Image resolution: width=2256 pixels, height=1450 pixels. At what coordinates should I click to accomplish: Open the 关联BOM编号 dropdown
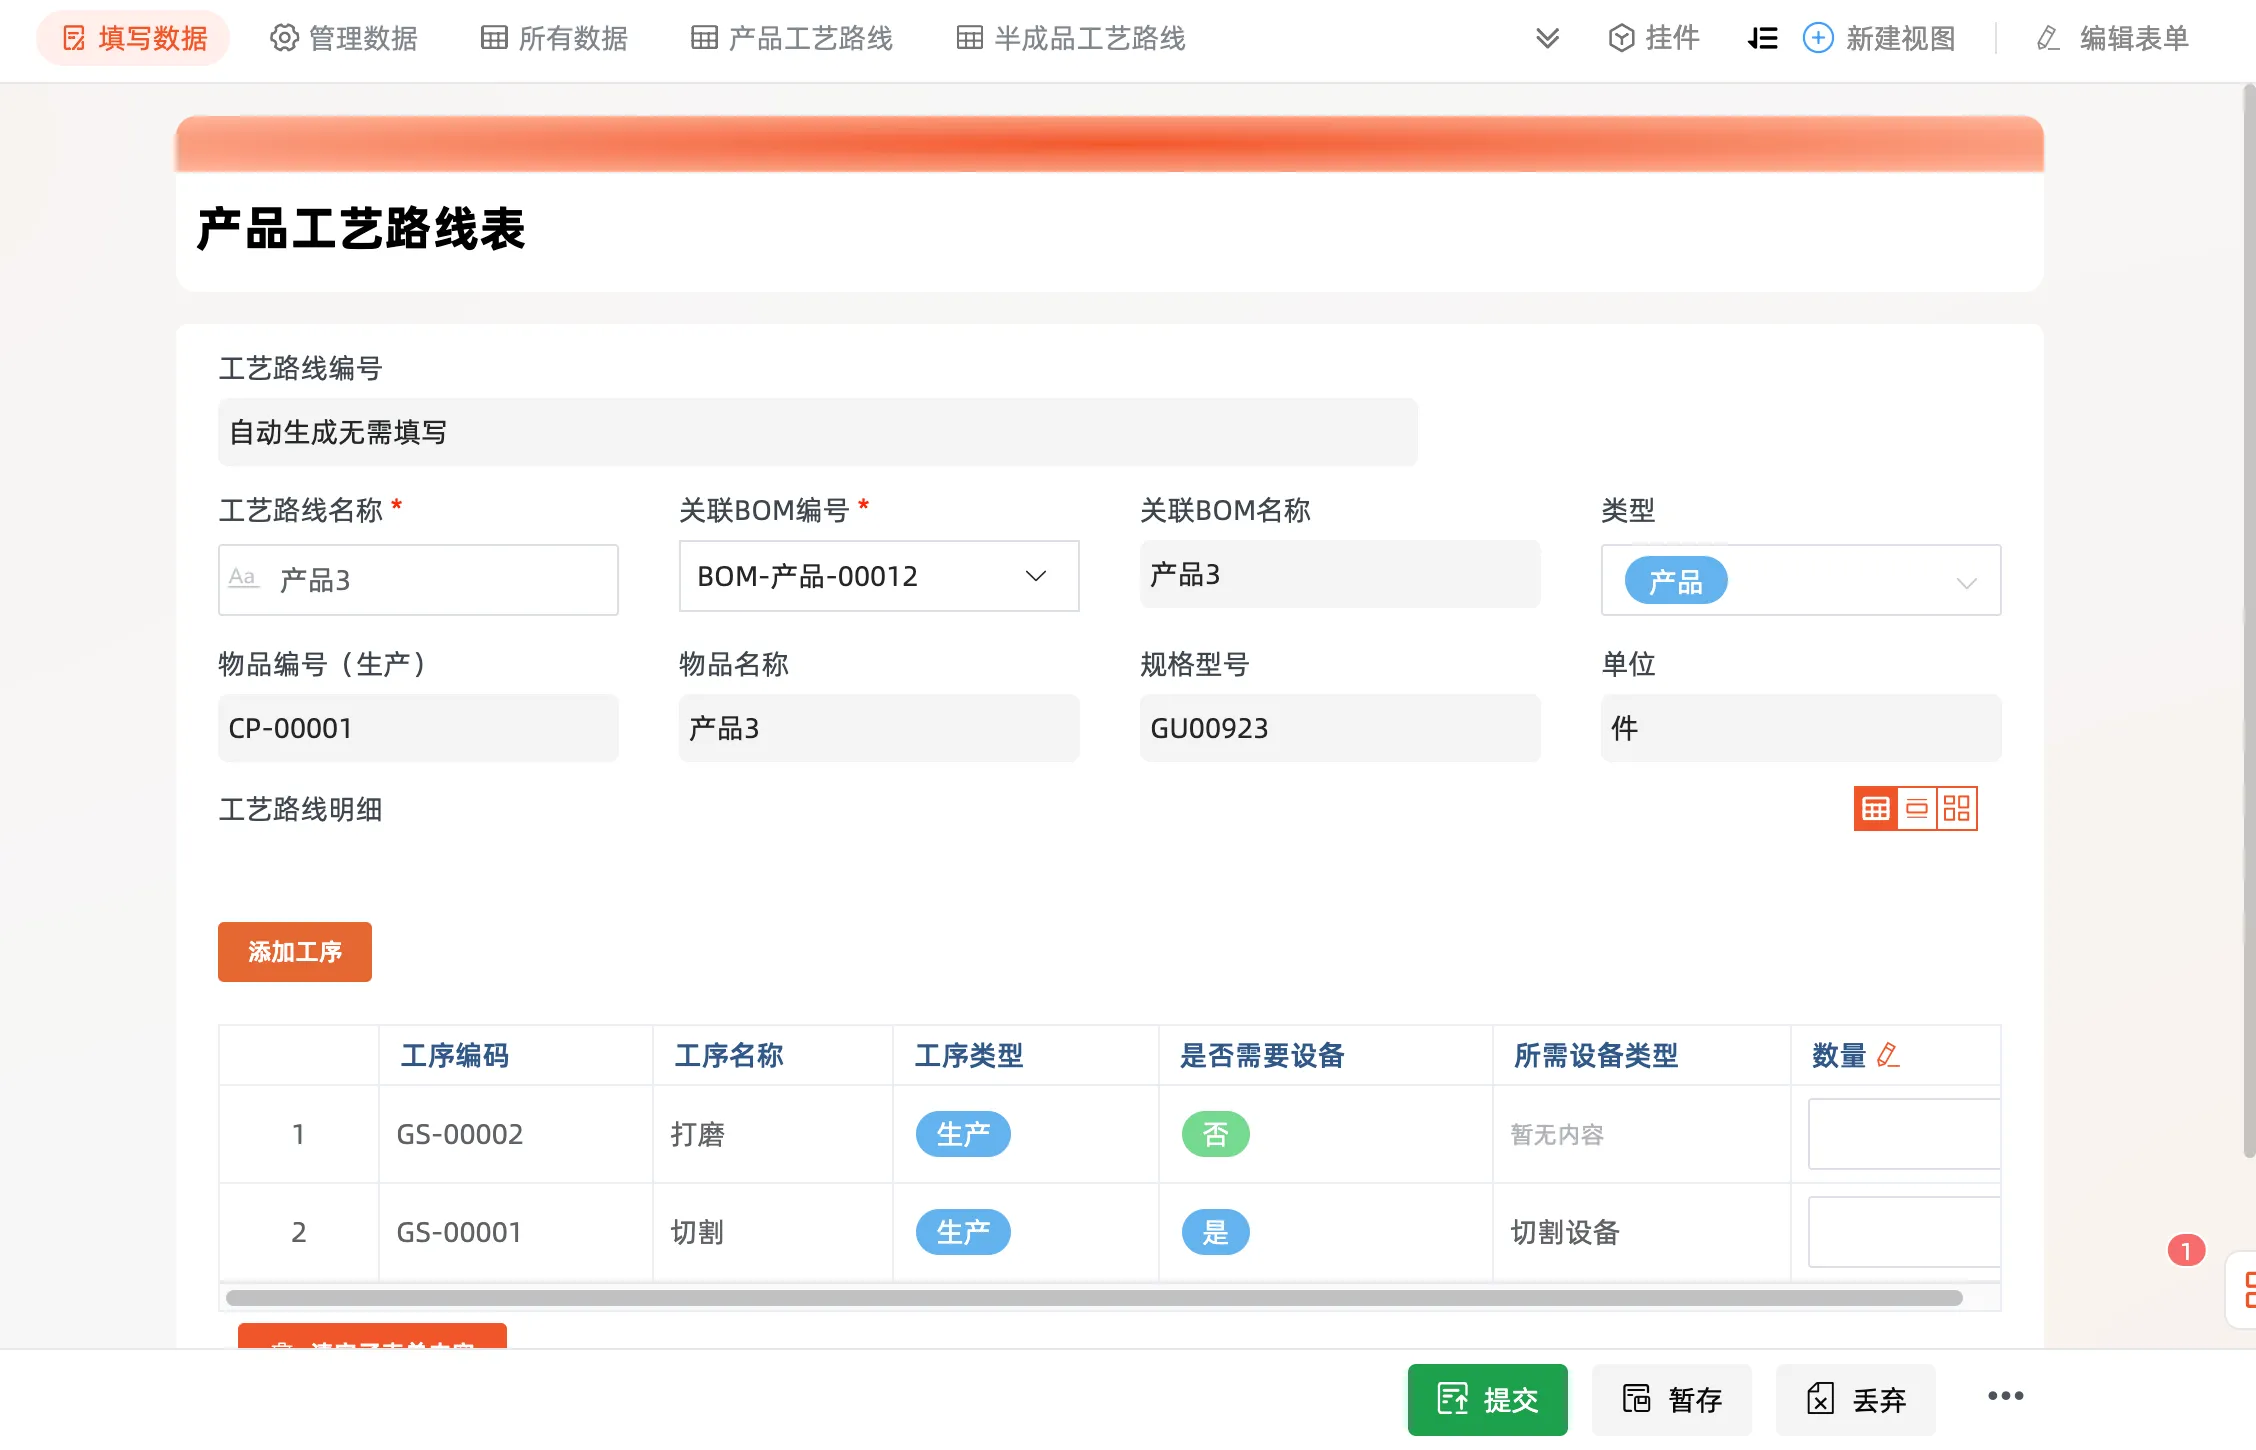tap(878, 576)
